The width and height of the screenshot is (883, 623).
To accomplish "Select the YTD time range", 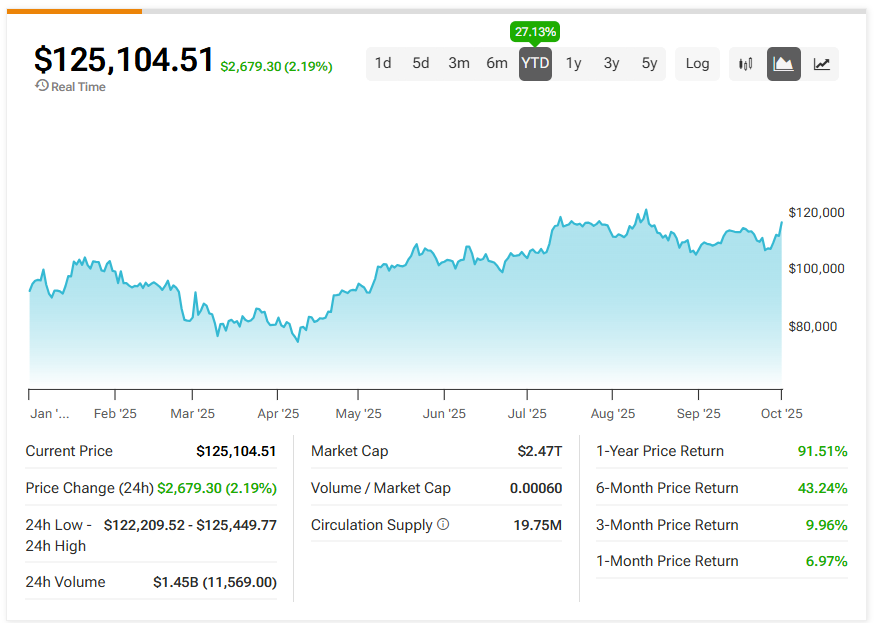I will click(x=535, y=63).
